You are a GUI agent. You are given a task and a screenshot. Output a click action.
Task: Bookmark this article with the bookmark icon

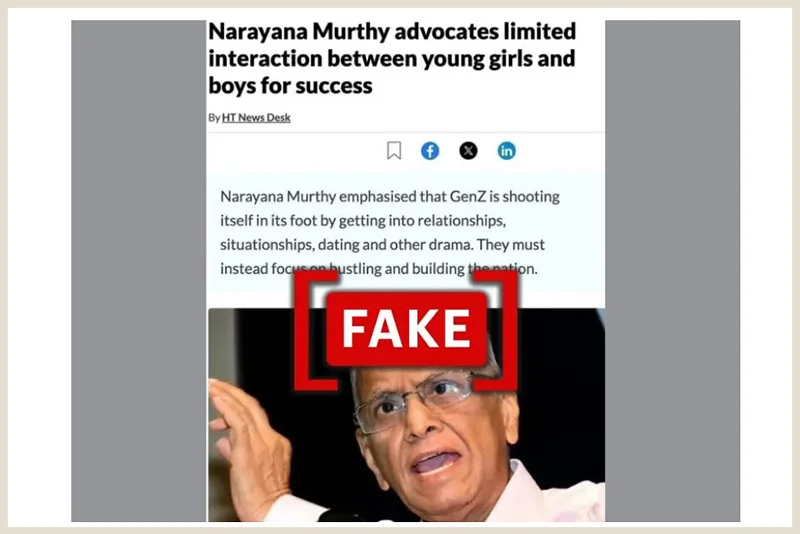click(x=394, y=150)
